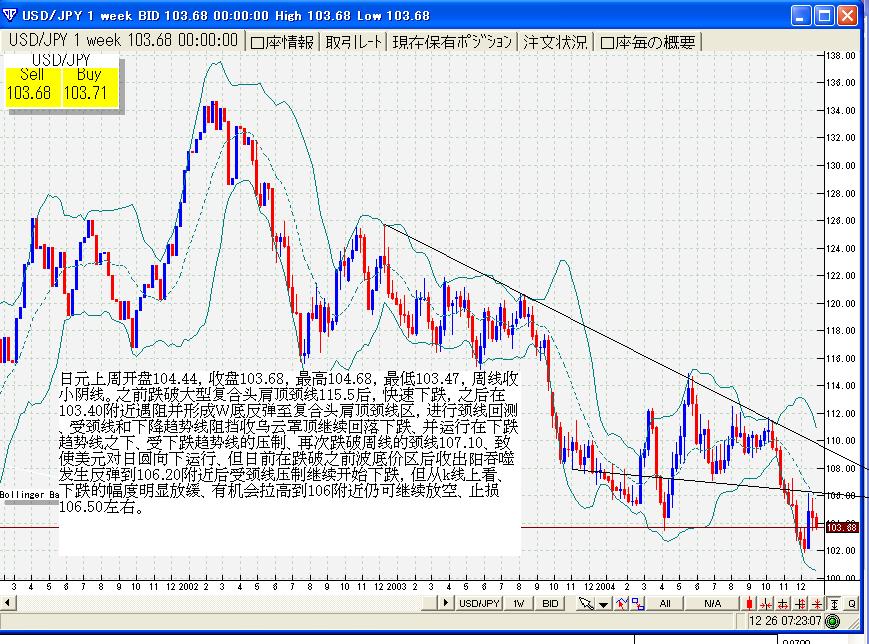Click the status bar time 12 26 07:23:07
Image resolution: width=869 pixels, height=644 pixels.
784,621
